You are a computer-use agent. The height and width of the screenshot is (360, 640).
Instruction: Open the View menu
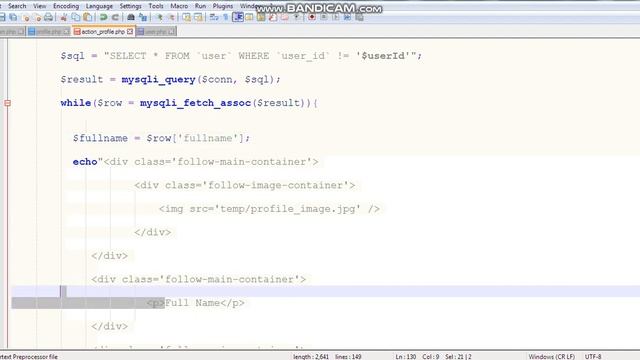pos(40,6)
